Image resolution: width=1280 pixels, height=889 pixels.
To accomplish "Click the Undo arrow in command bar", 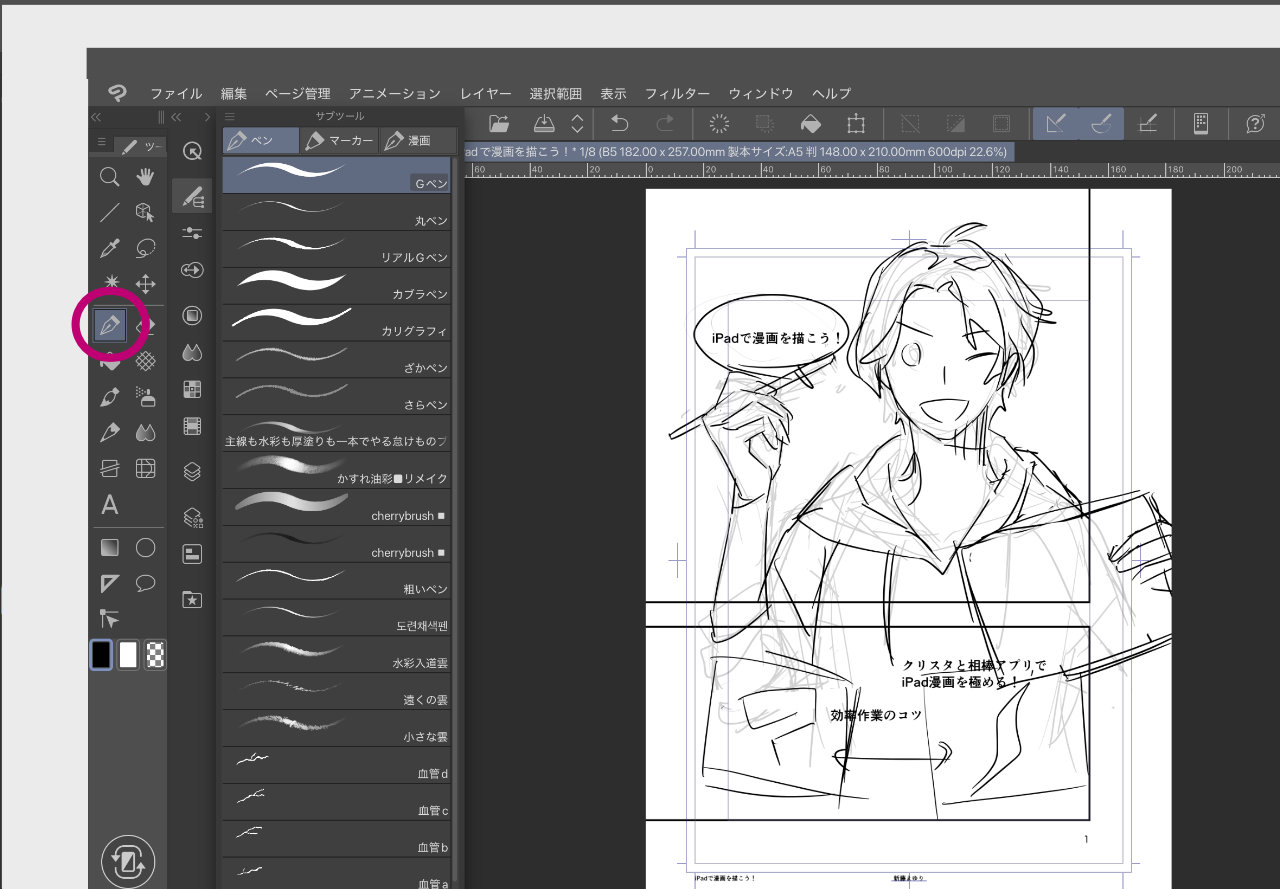I will [619, 123].
